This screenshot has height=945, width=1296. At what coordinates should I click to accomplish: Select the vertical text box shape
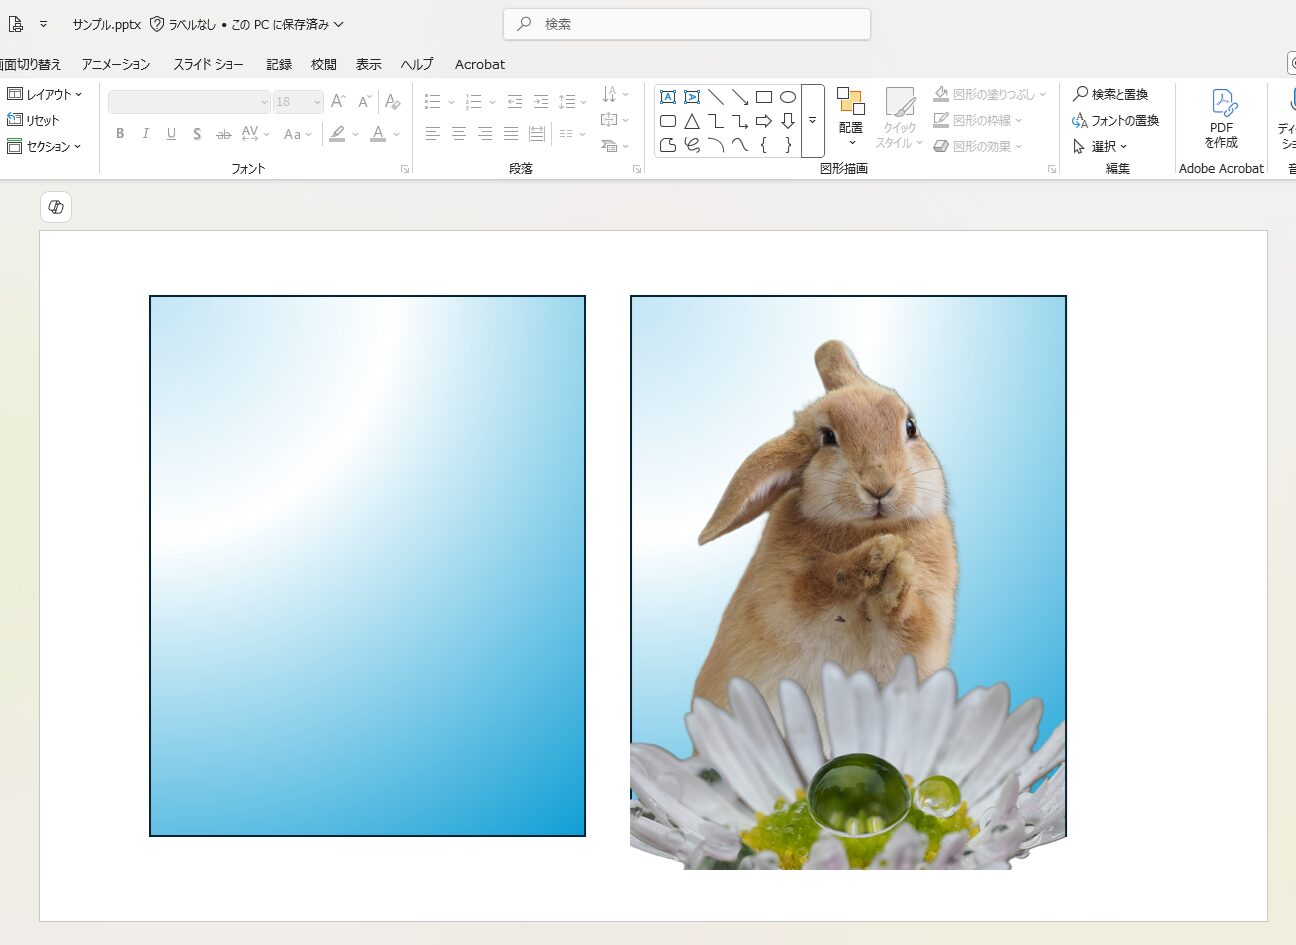[692, 97]
